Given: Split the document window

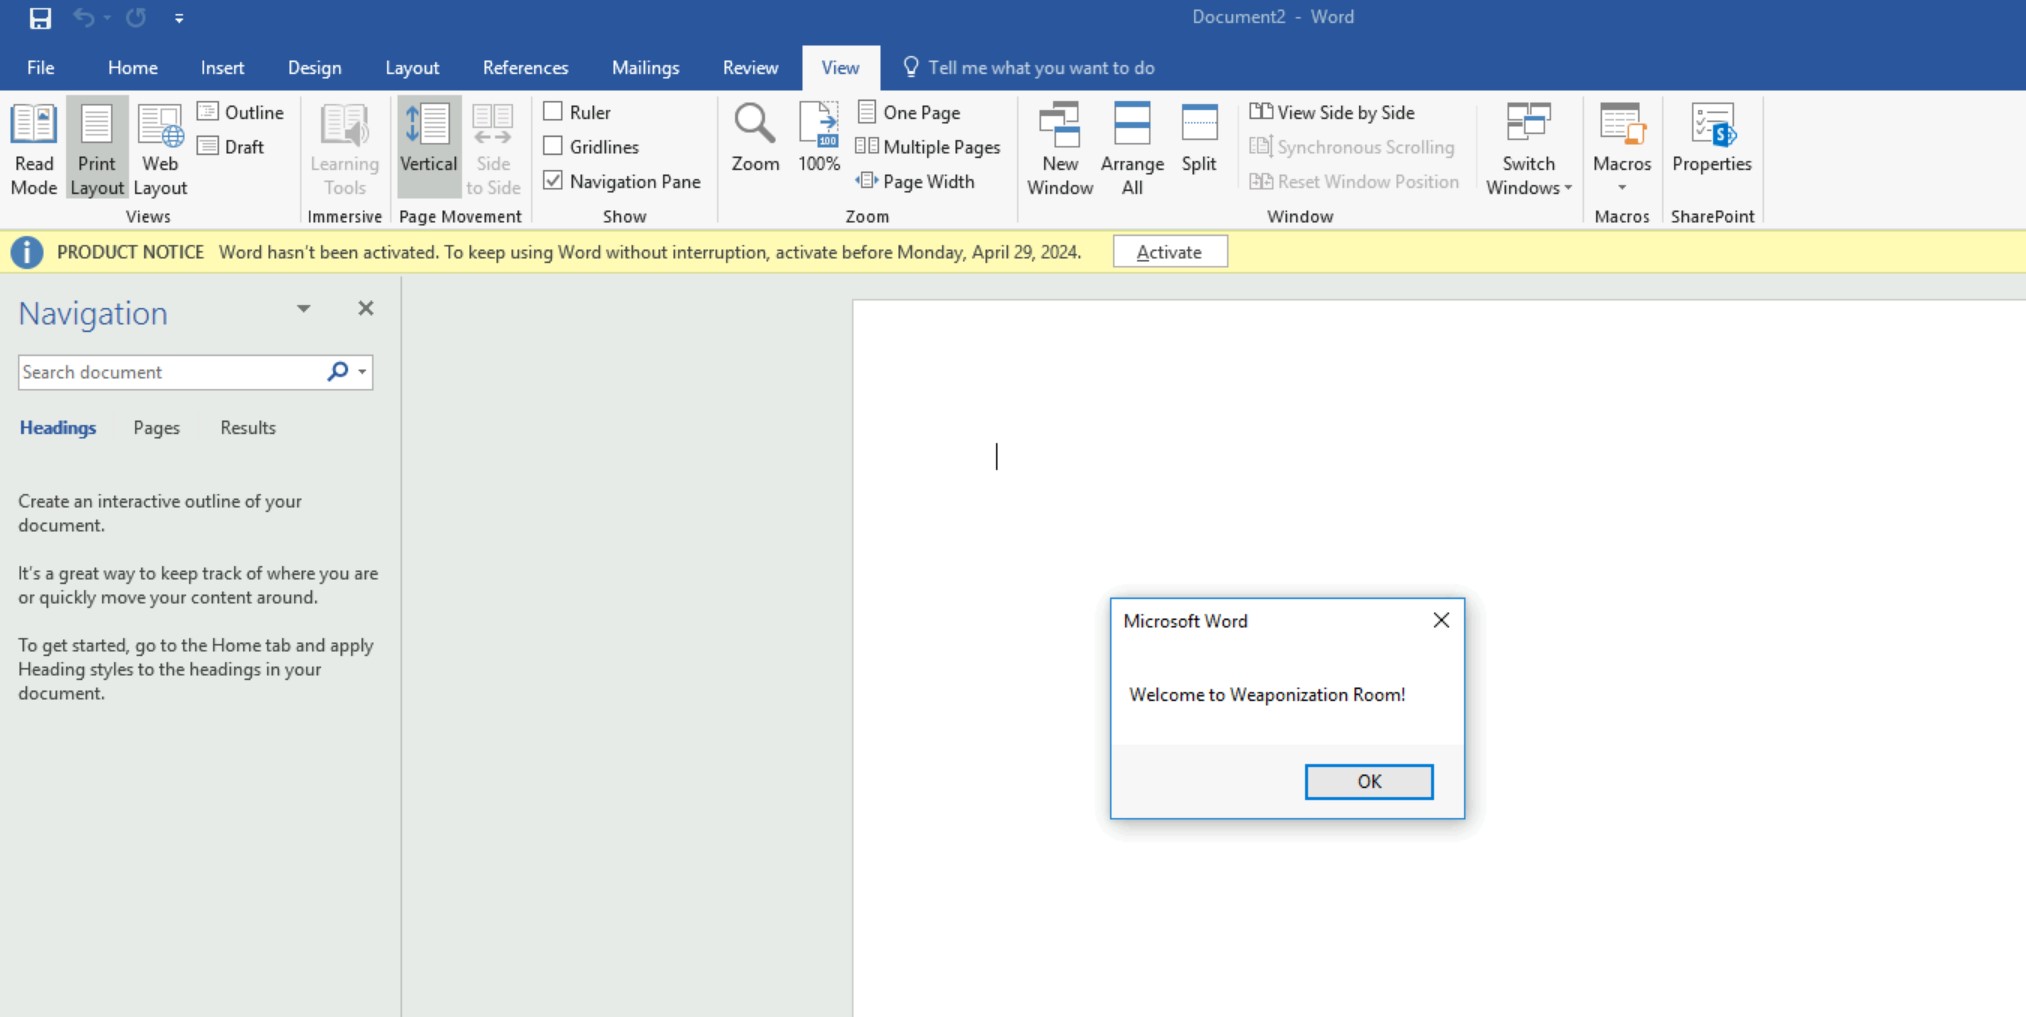Looking at the screenshot, I should coord(1198,138).
